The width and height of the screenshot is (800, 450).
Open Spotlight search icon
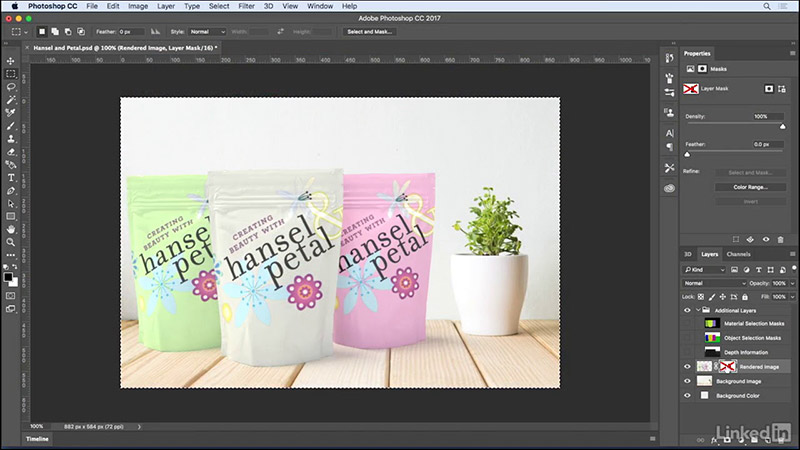(x=767, y=6)
